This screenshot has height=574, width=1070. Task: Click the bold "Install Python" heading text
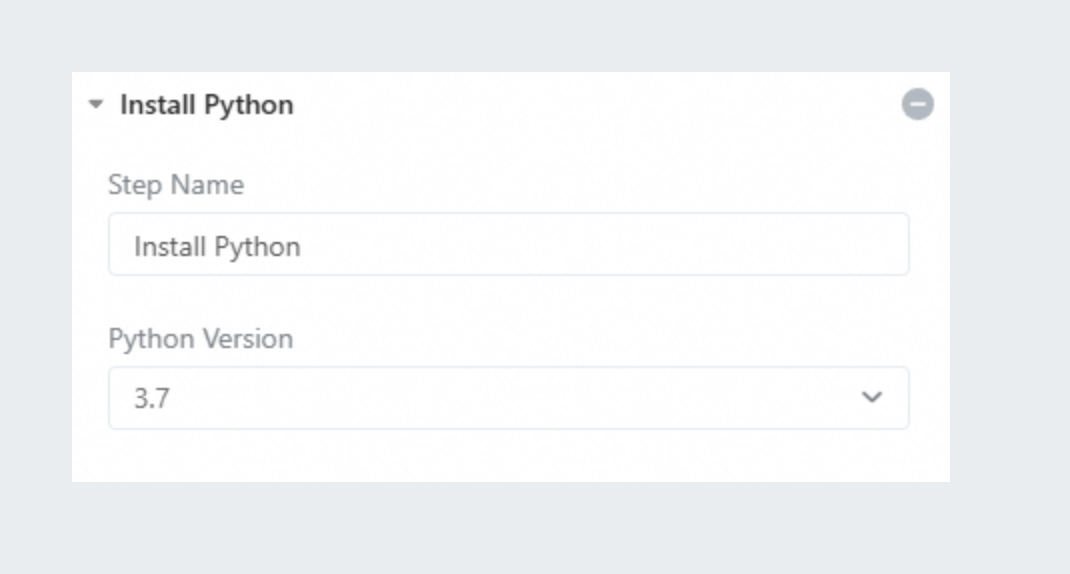click(206, 105)
